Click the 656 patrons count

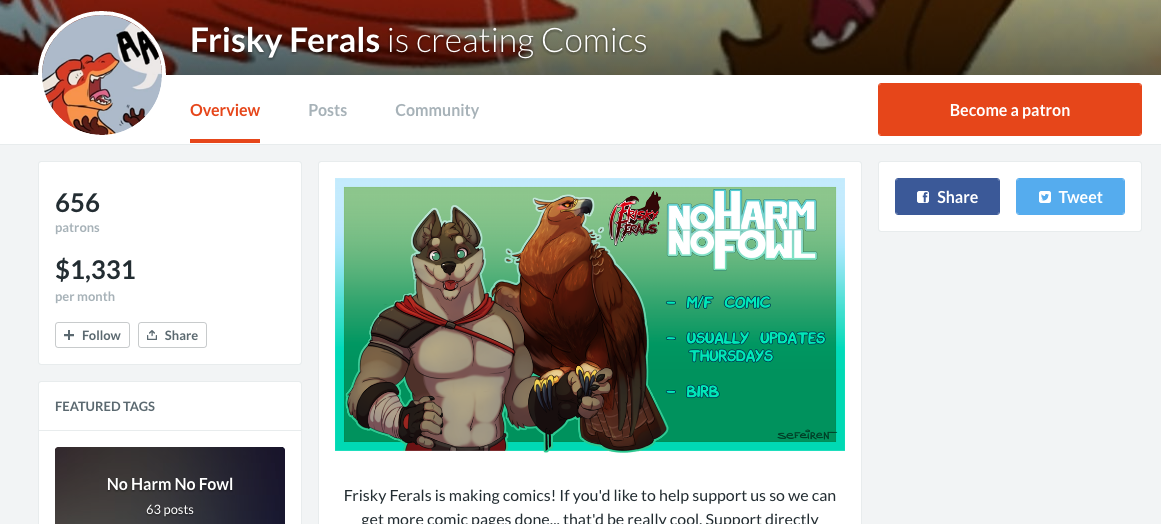pos(78,203)
